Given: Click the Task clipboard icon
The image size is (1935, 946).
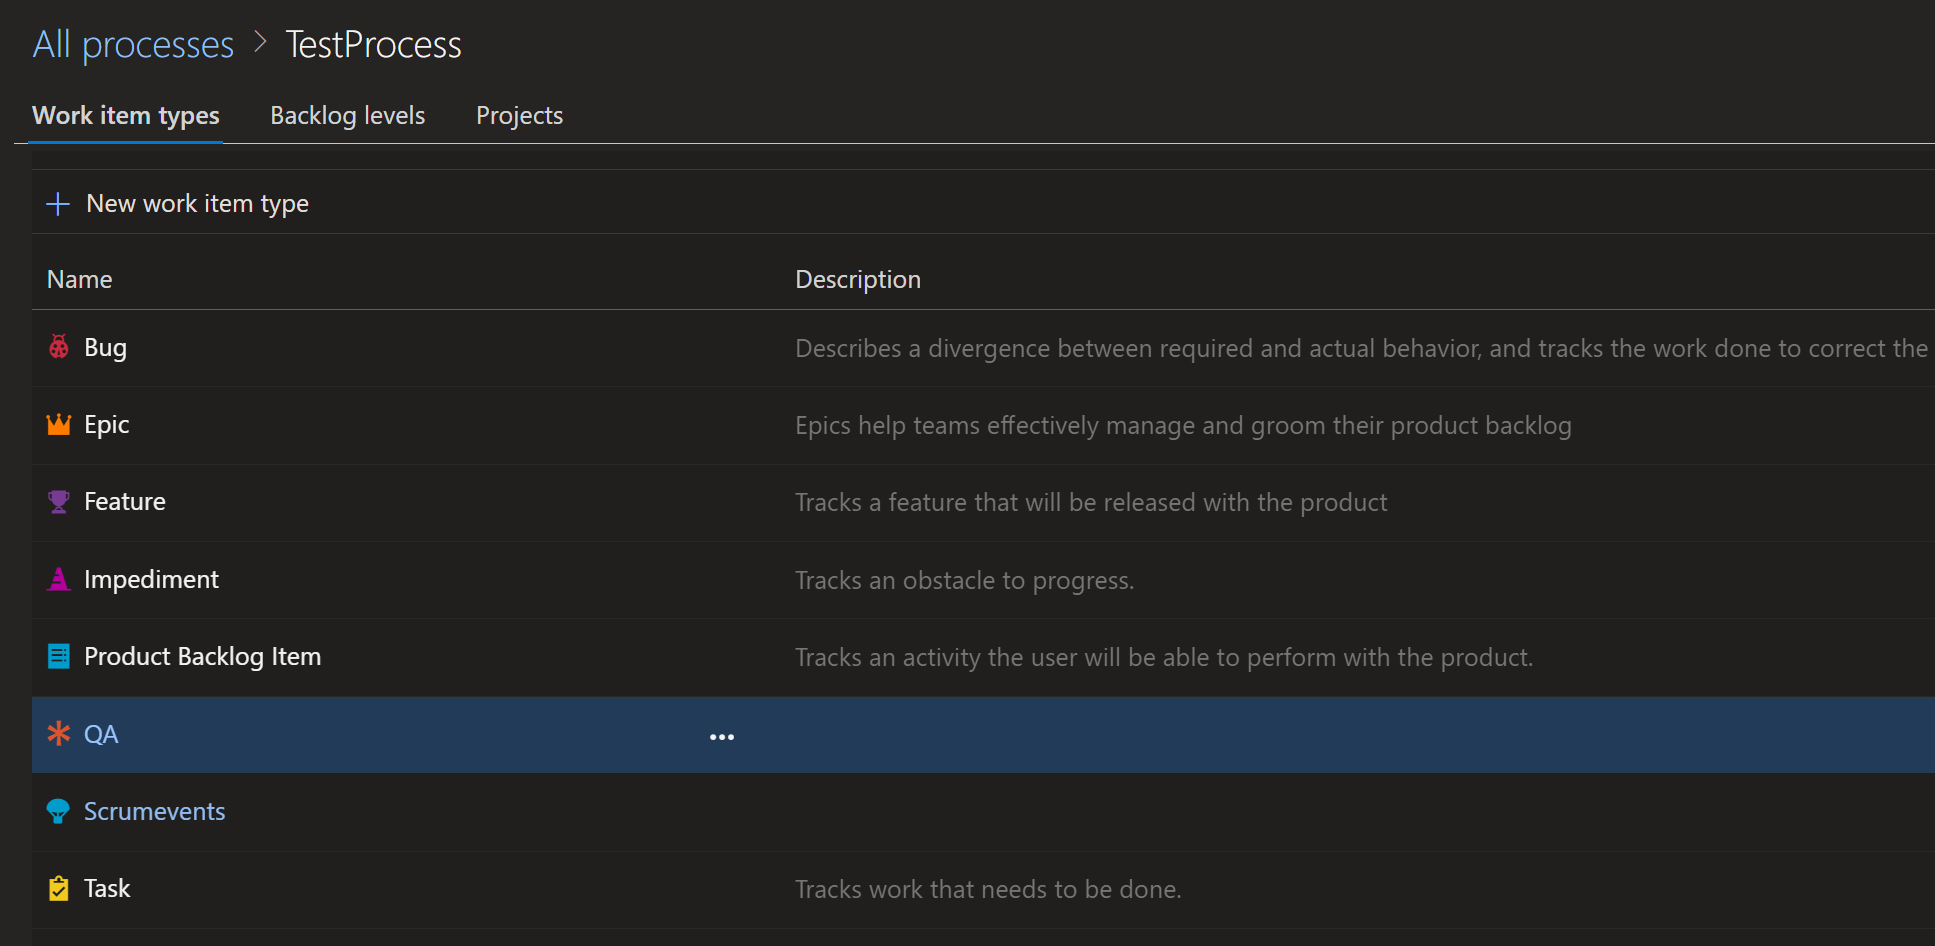Looking at the screenshot, I should coord(58,888).
